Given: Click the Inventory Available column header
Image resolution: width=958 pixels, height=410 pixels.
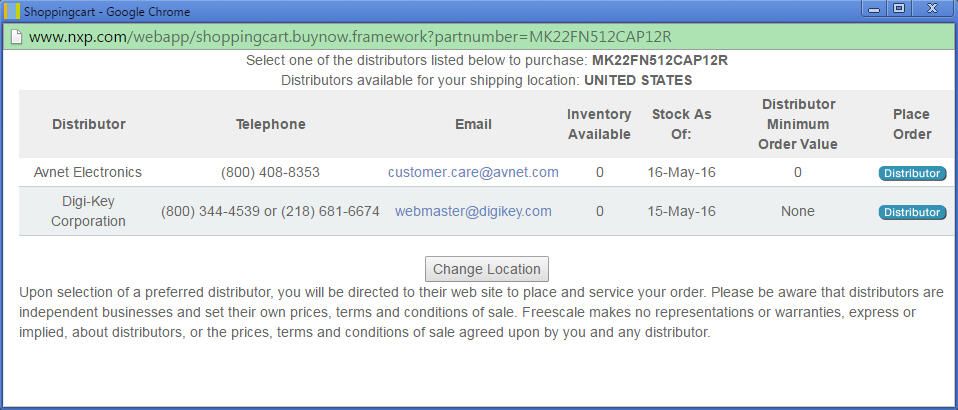Looking at the screenshot, I should 599,124.
